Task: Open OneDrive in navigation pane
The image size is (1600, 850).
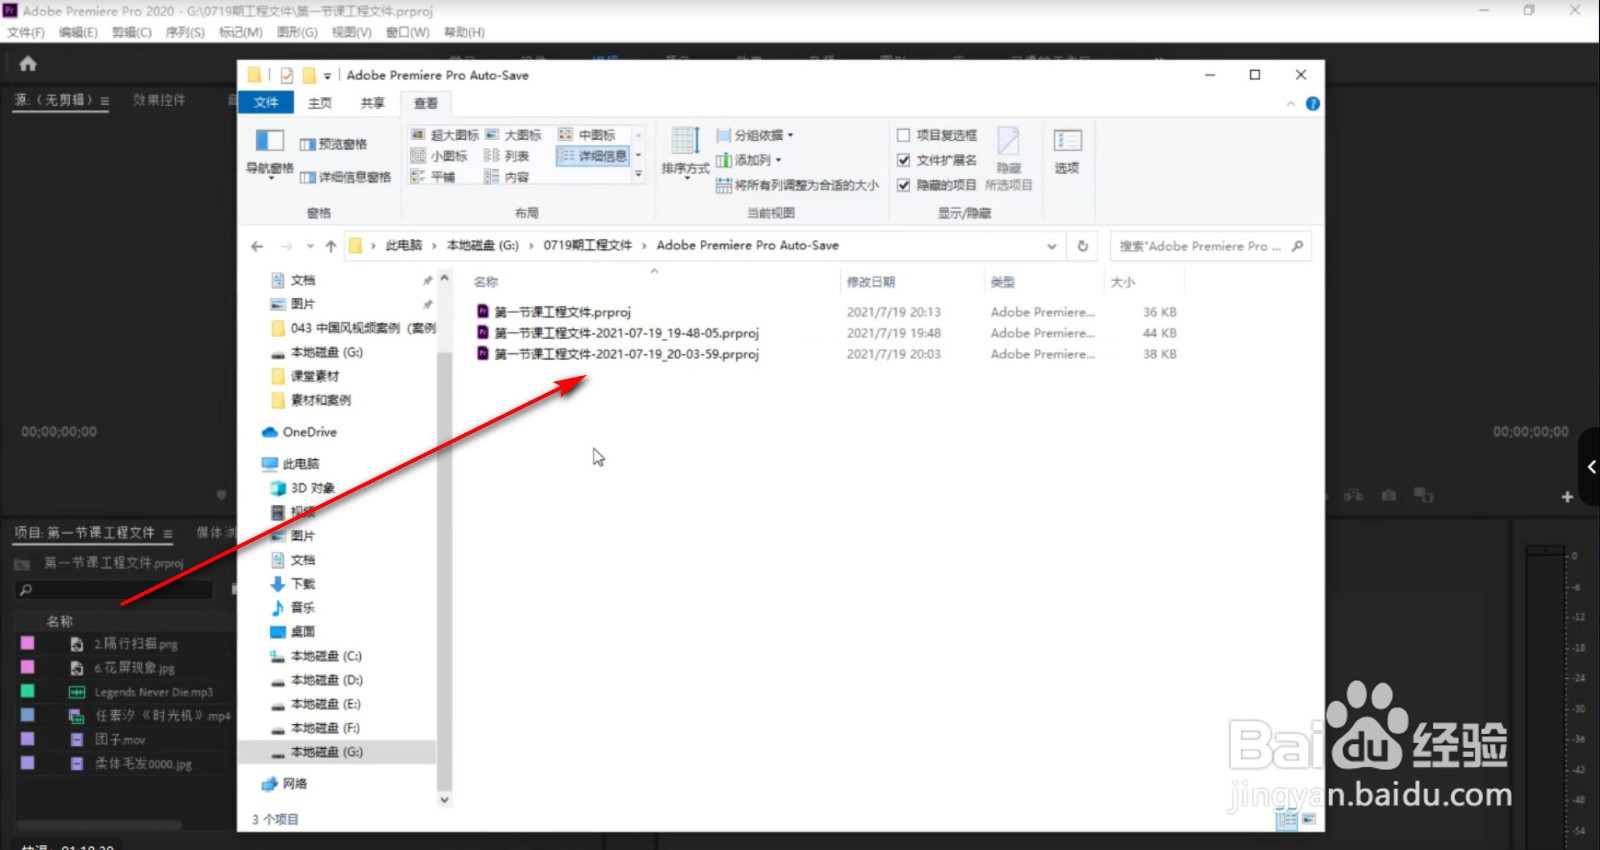Action: tap(299, 432)
